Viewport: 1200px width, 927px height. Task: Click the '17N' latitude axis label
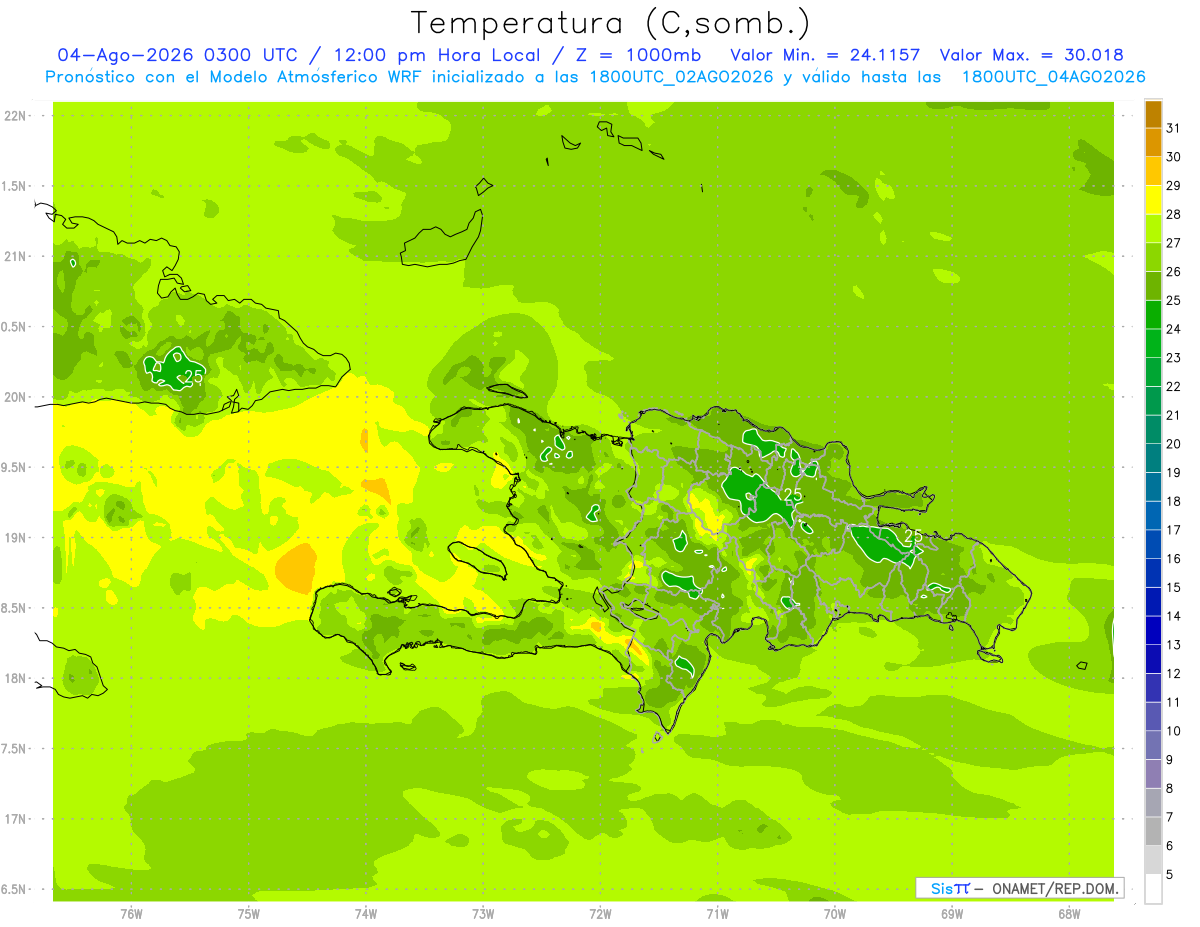click(x=15, y=820)
